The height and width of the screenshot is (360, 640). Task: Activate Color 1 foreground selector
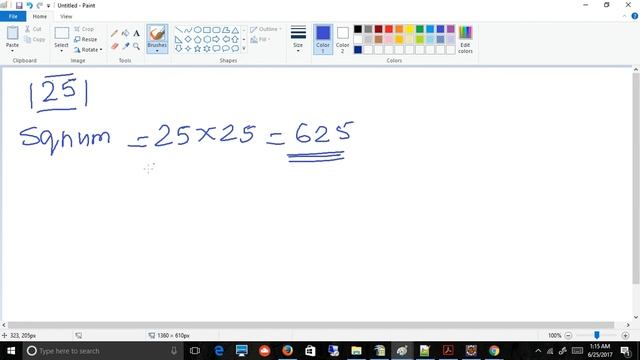[323, 39]
